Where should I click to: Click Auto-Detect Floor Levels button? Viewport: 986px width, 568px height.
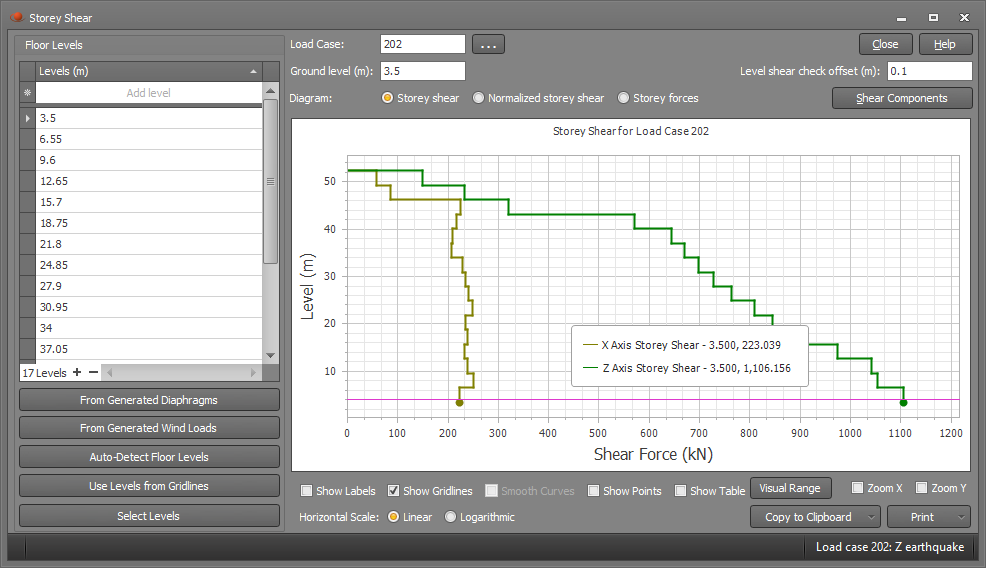click(x=149, y=457)
